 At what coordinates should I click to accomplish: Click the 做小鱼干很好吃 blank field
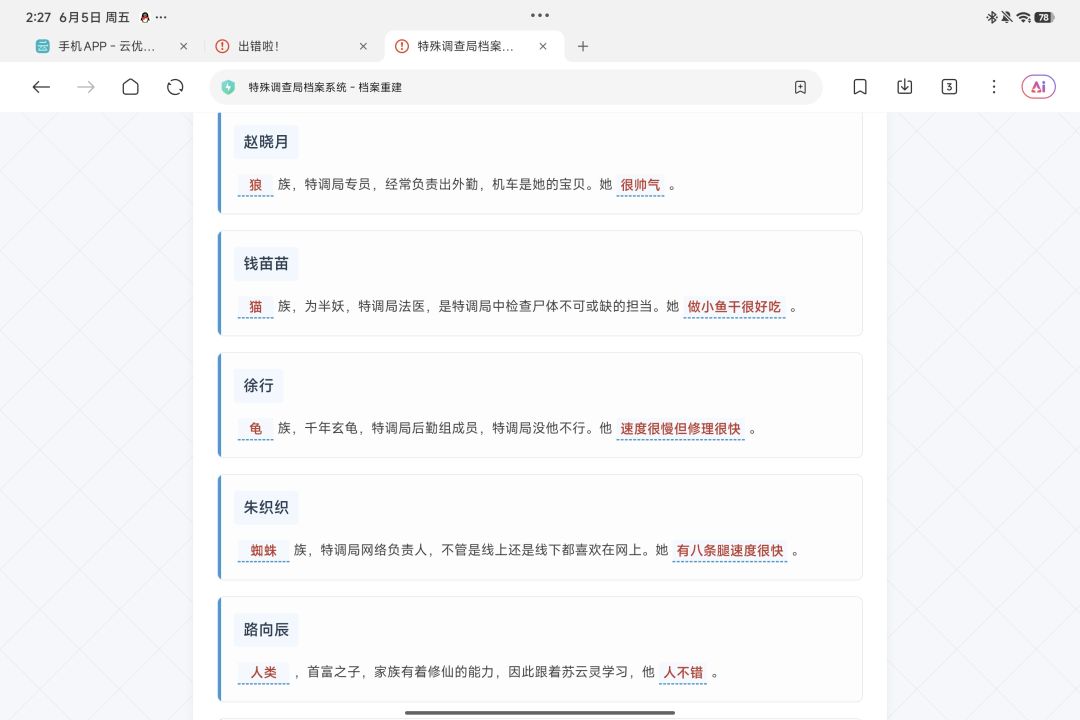tap(734, 307)
